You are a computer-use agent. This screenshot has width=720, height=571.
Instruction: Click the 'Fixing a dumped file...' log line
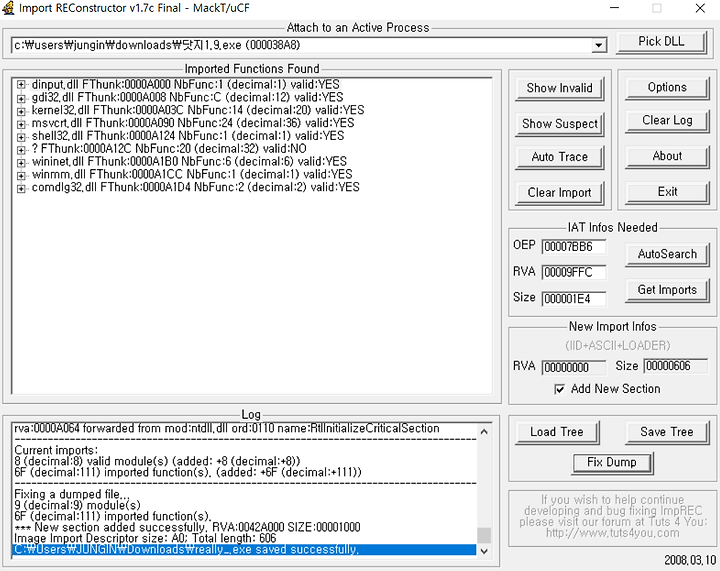72,495
